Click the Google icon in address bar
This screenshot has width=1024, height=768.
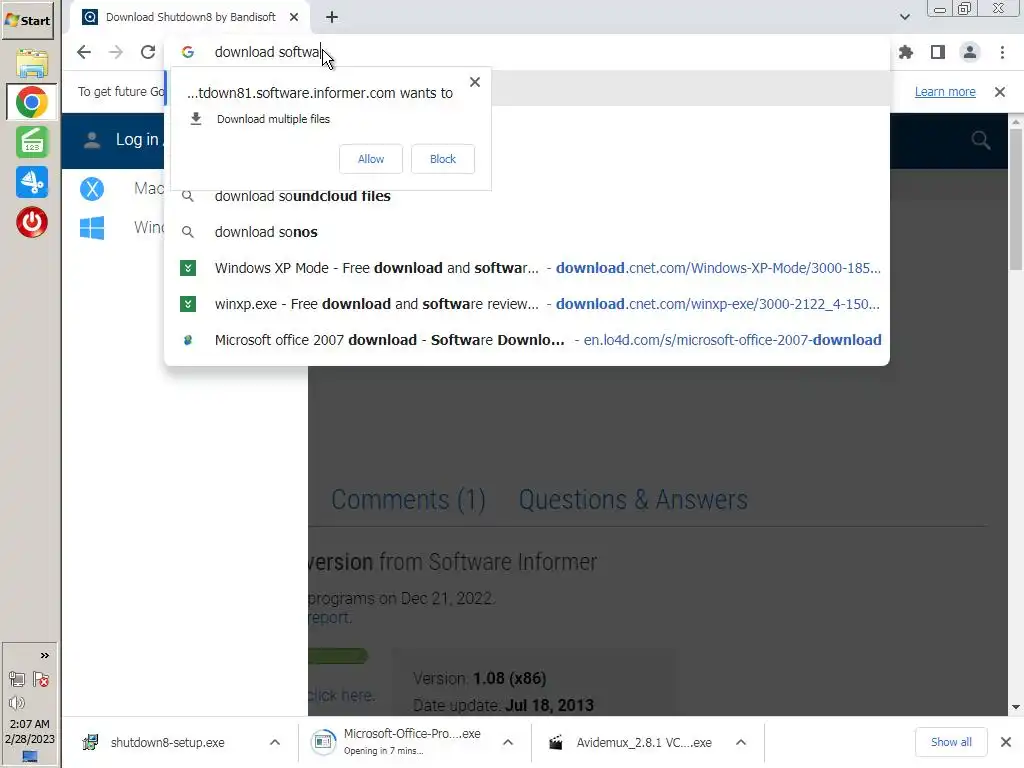pos(188,52)
